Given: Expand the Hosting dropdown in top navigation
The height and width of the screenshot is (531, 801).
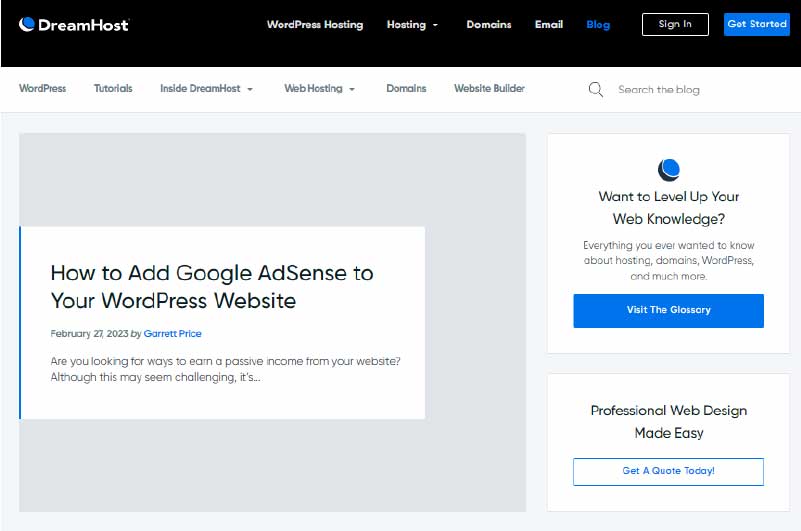Looking at the screenshot, I should 412,25.
